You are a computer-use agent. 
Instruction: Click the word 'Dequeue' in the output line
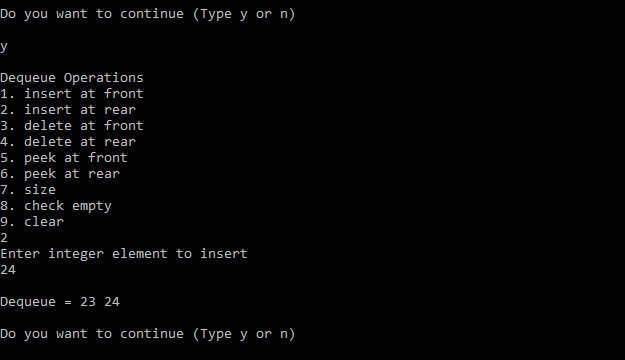click(28, 302)
